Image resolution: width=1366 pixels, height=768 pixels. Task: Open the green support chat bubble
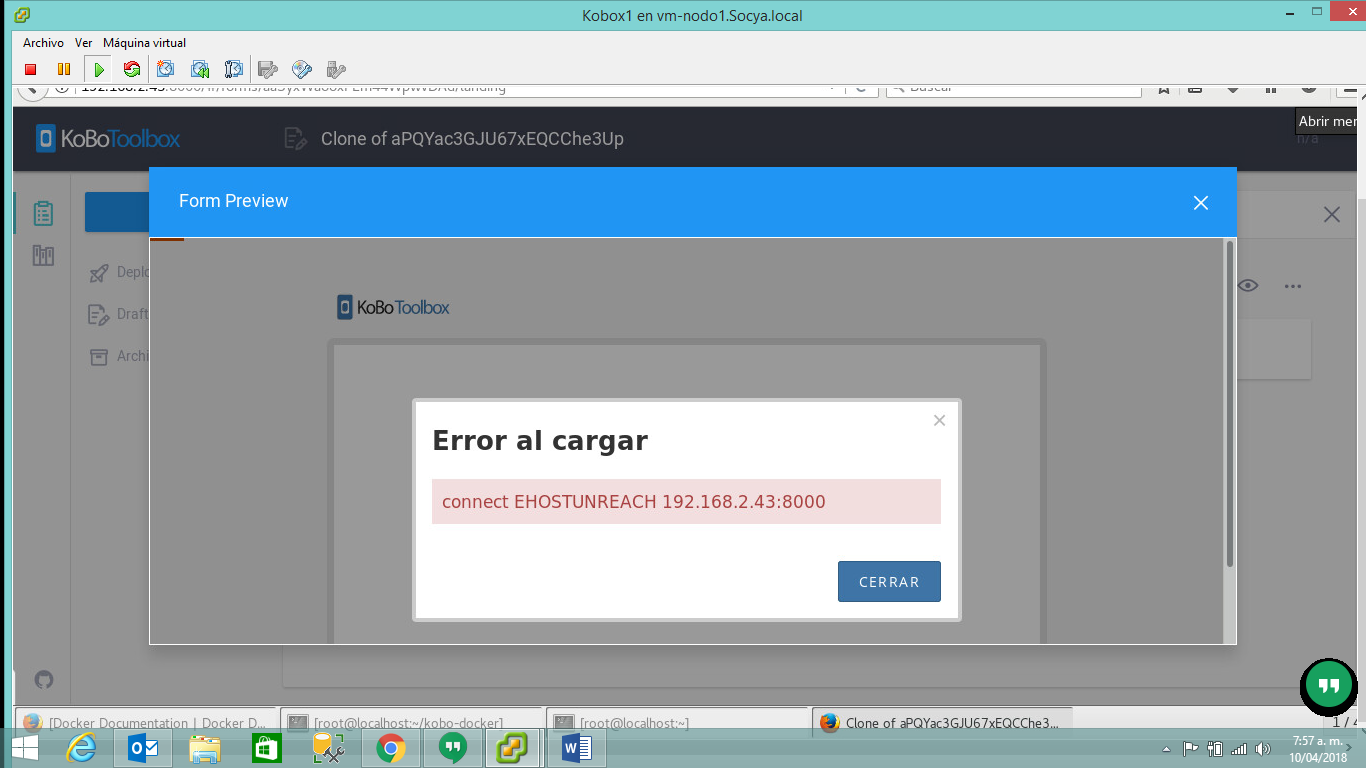(x=1328, y=687)
